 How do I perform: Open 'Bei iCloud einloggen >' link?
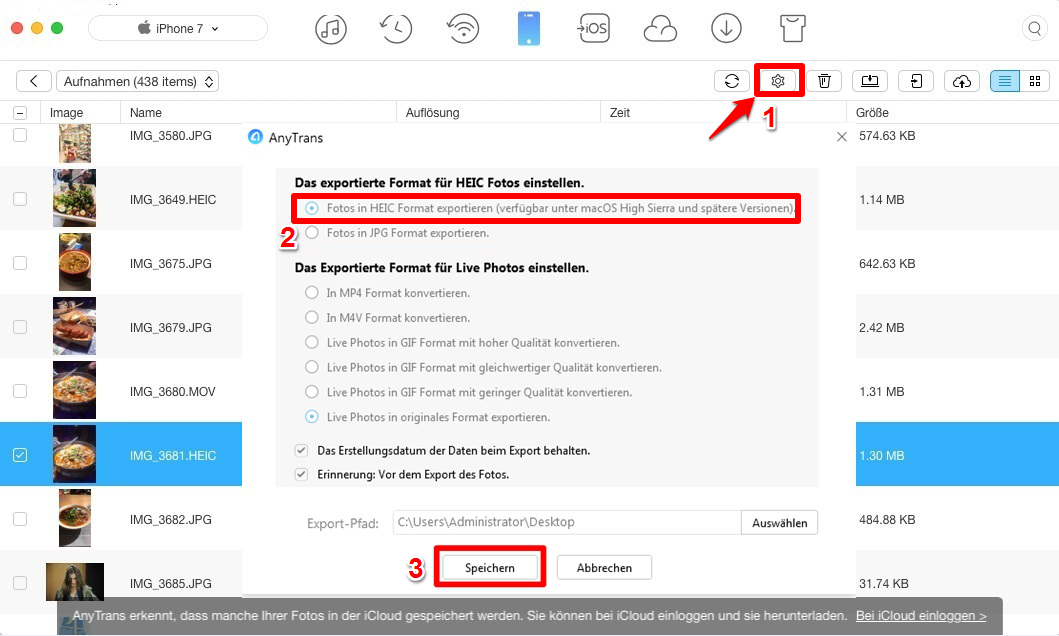[921, 616]
